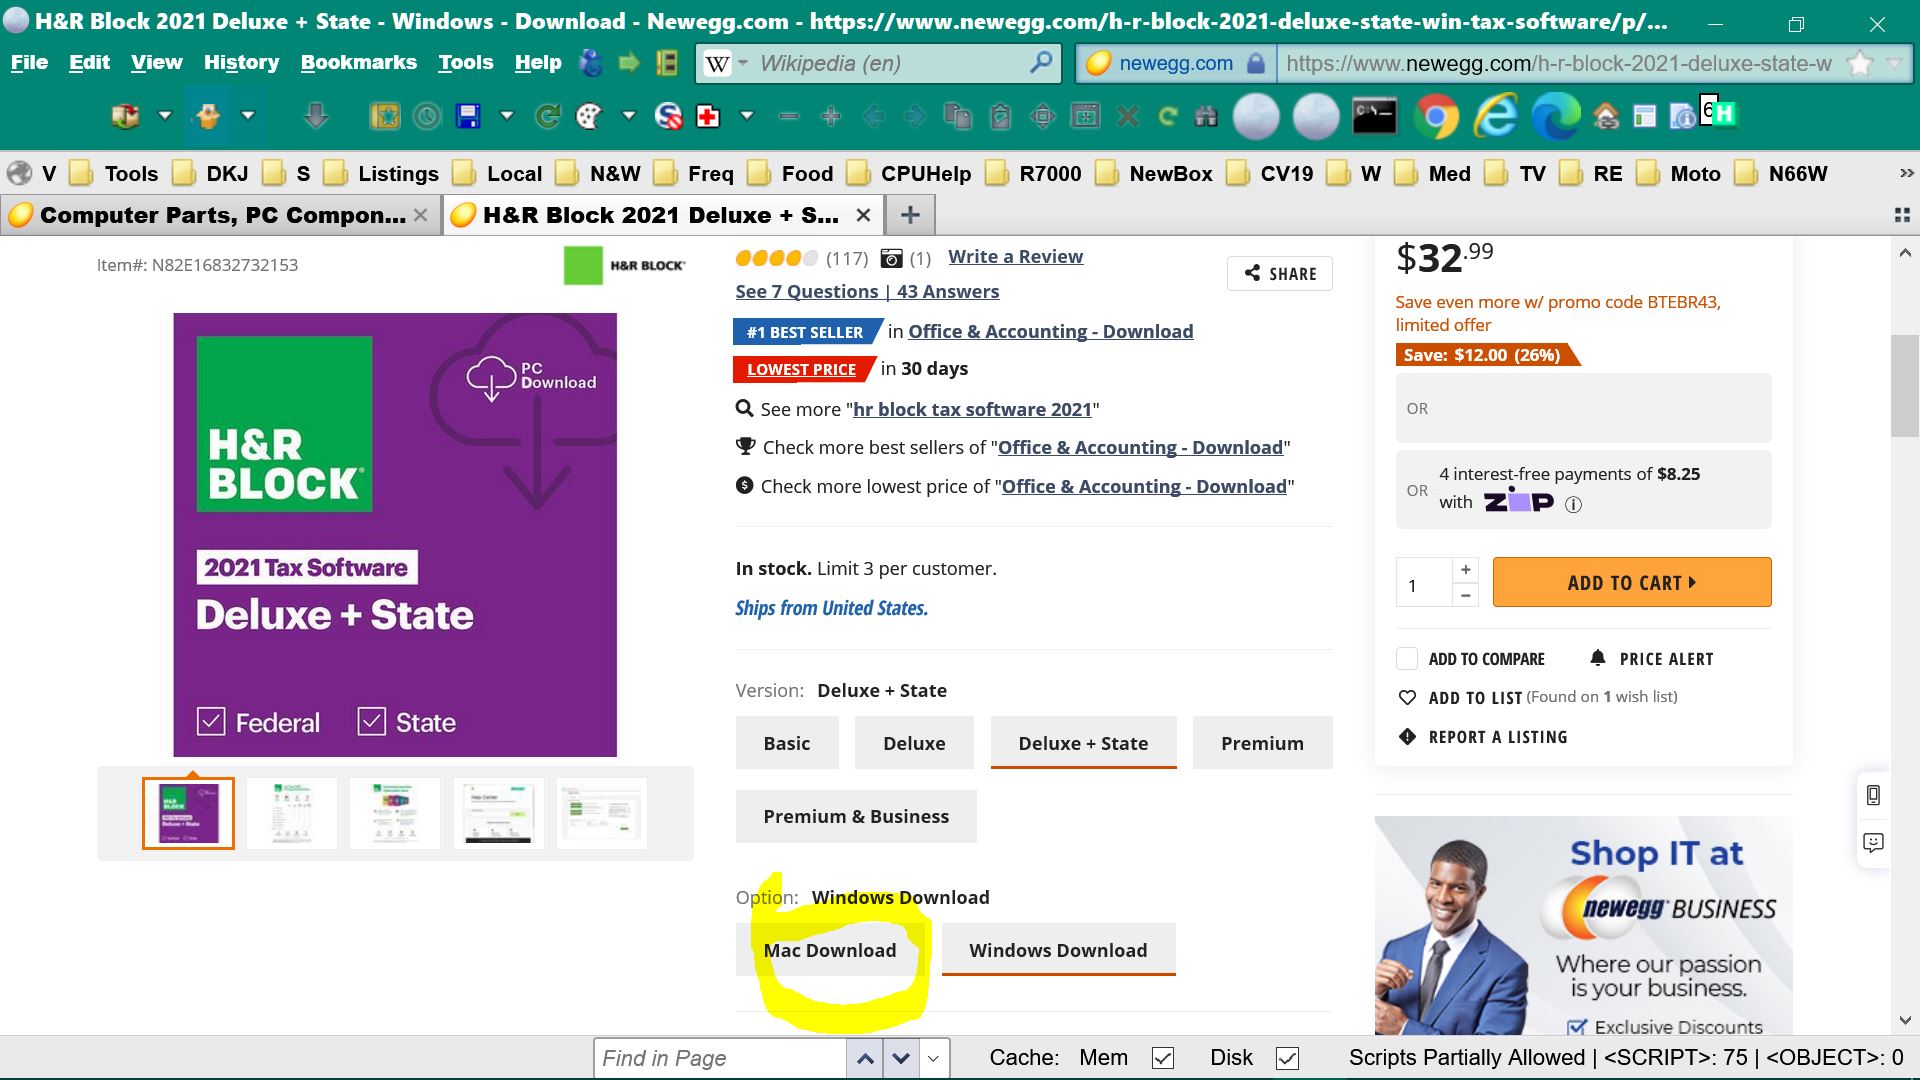Click the zoom out minus toolbar icon
Image resolution: width=1920 pixels, height=1080 pixels.
(789, 117)
